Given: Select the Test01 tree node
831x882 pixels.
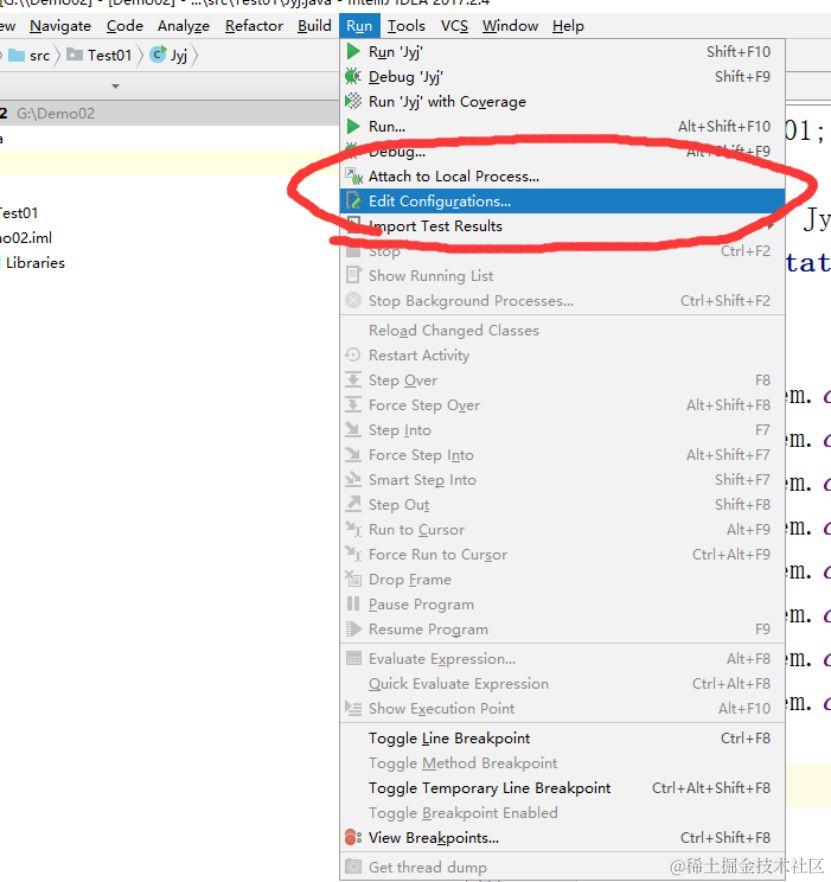Looking at the screenshot, I should coord(19,213).
